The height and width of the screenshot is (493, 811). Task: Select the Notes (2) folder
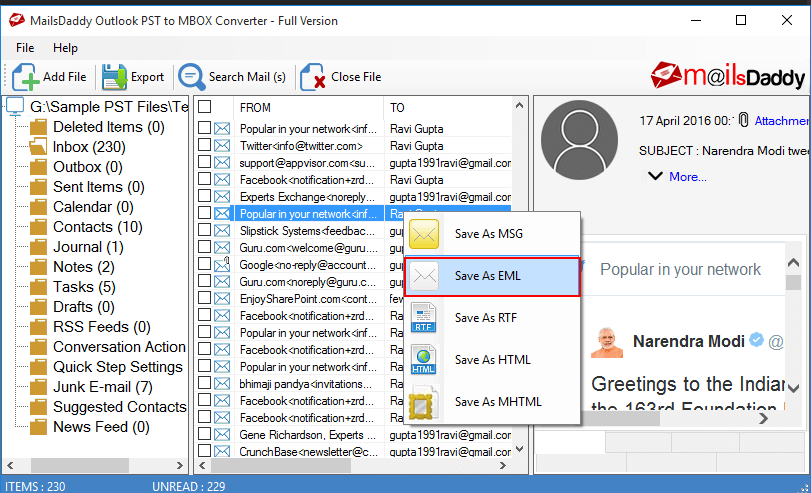pyautogui.click(x=83, y=267)
